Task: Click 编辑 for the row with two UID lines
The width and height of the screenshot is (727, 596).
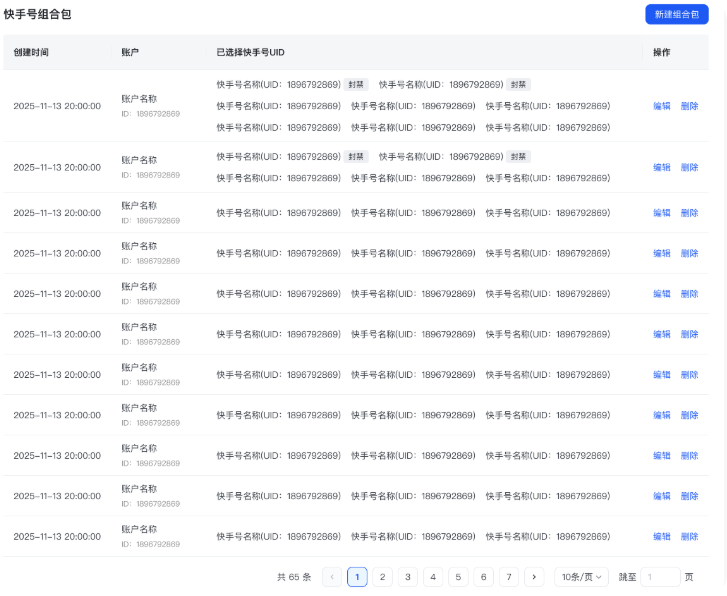Action: 662,167
